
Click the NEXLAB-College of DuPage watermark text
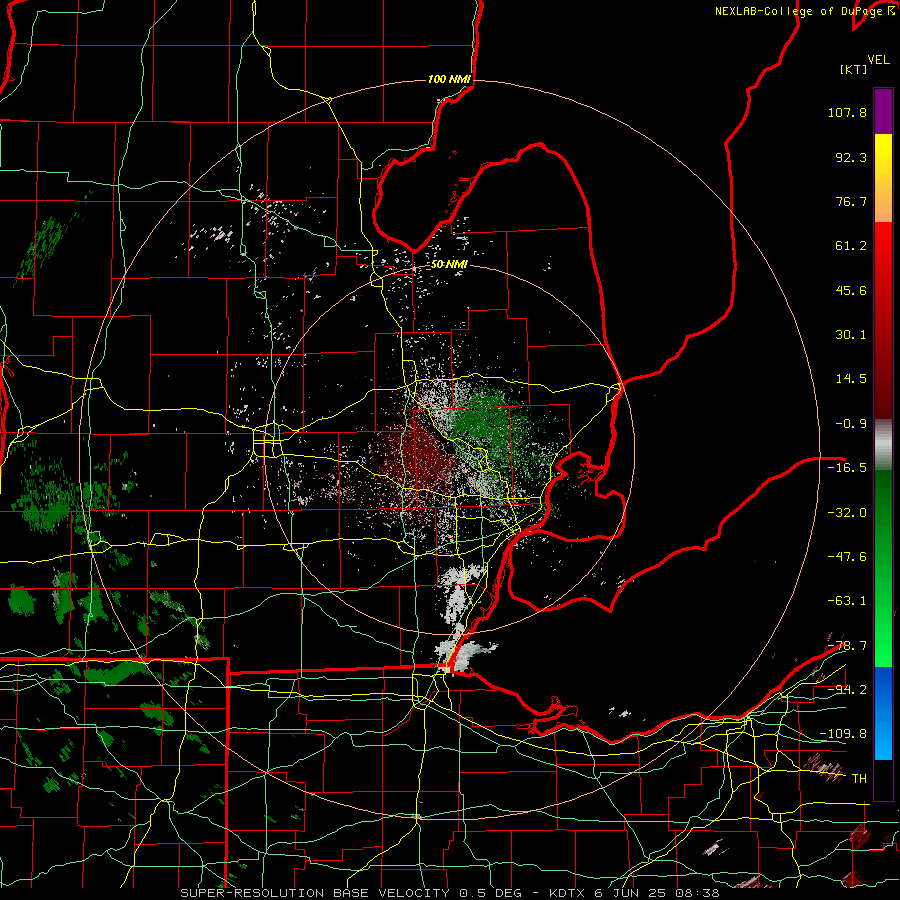pos(804,11)
